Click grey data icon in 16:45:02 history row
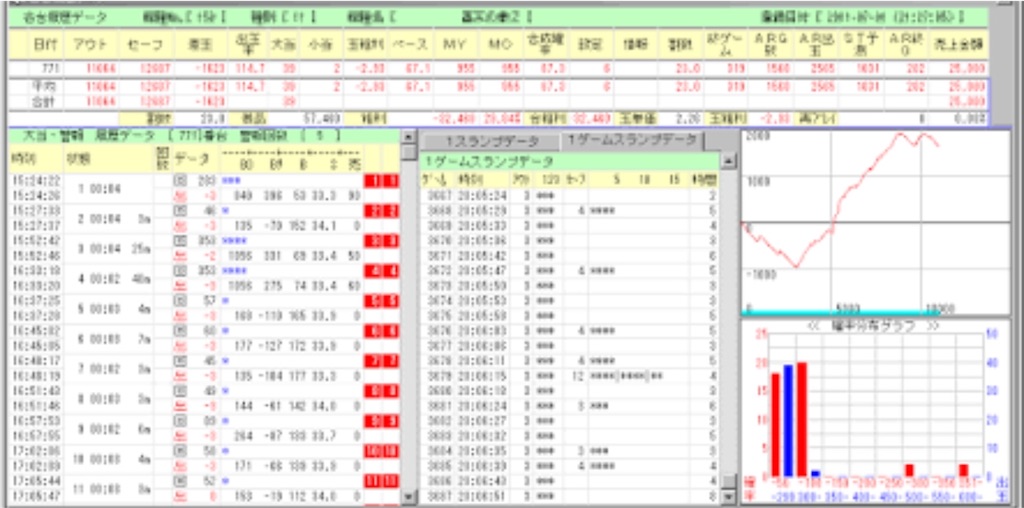This screenshot has height=508, width=1024. 178,330
